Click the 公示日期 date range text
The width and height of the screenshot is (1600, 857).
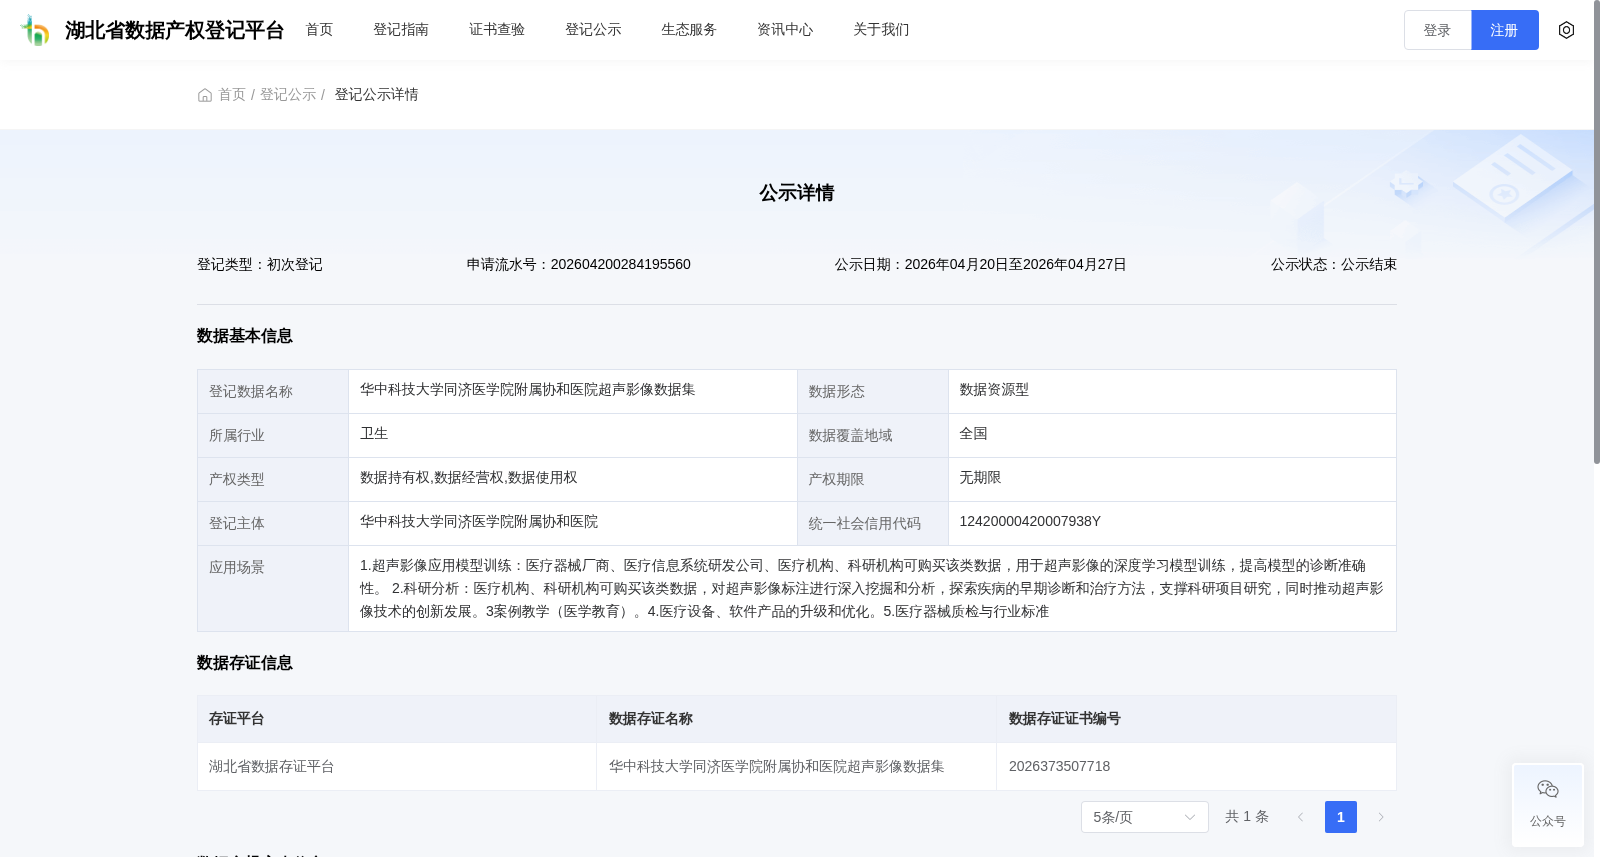980,265
